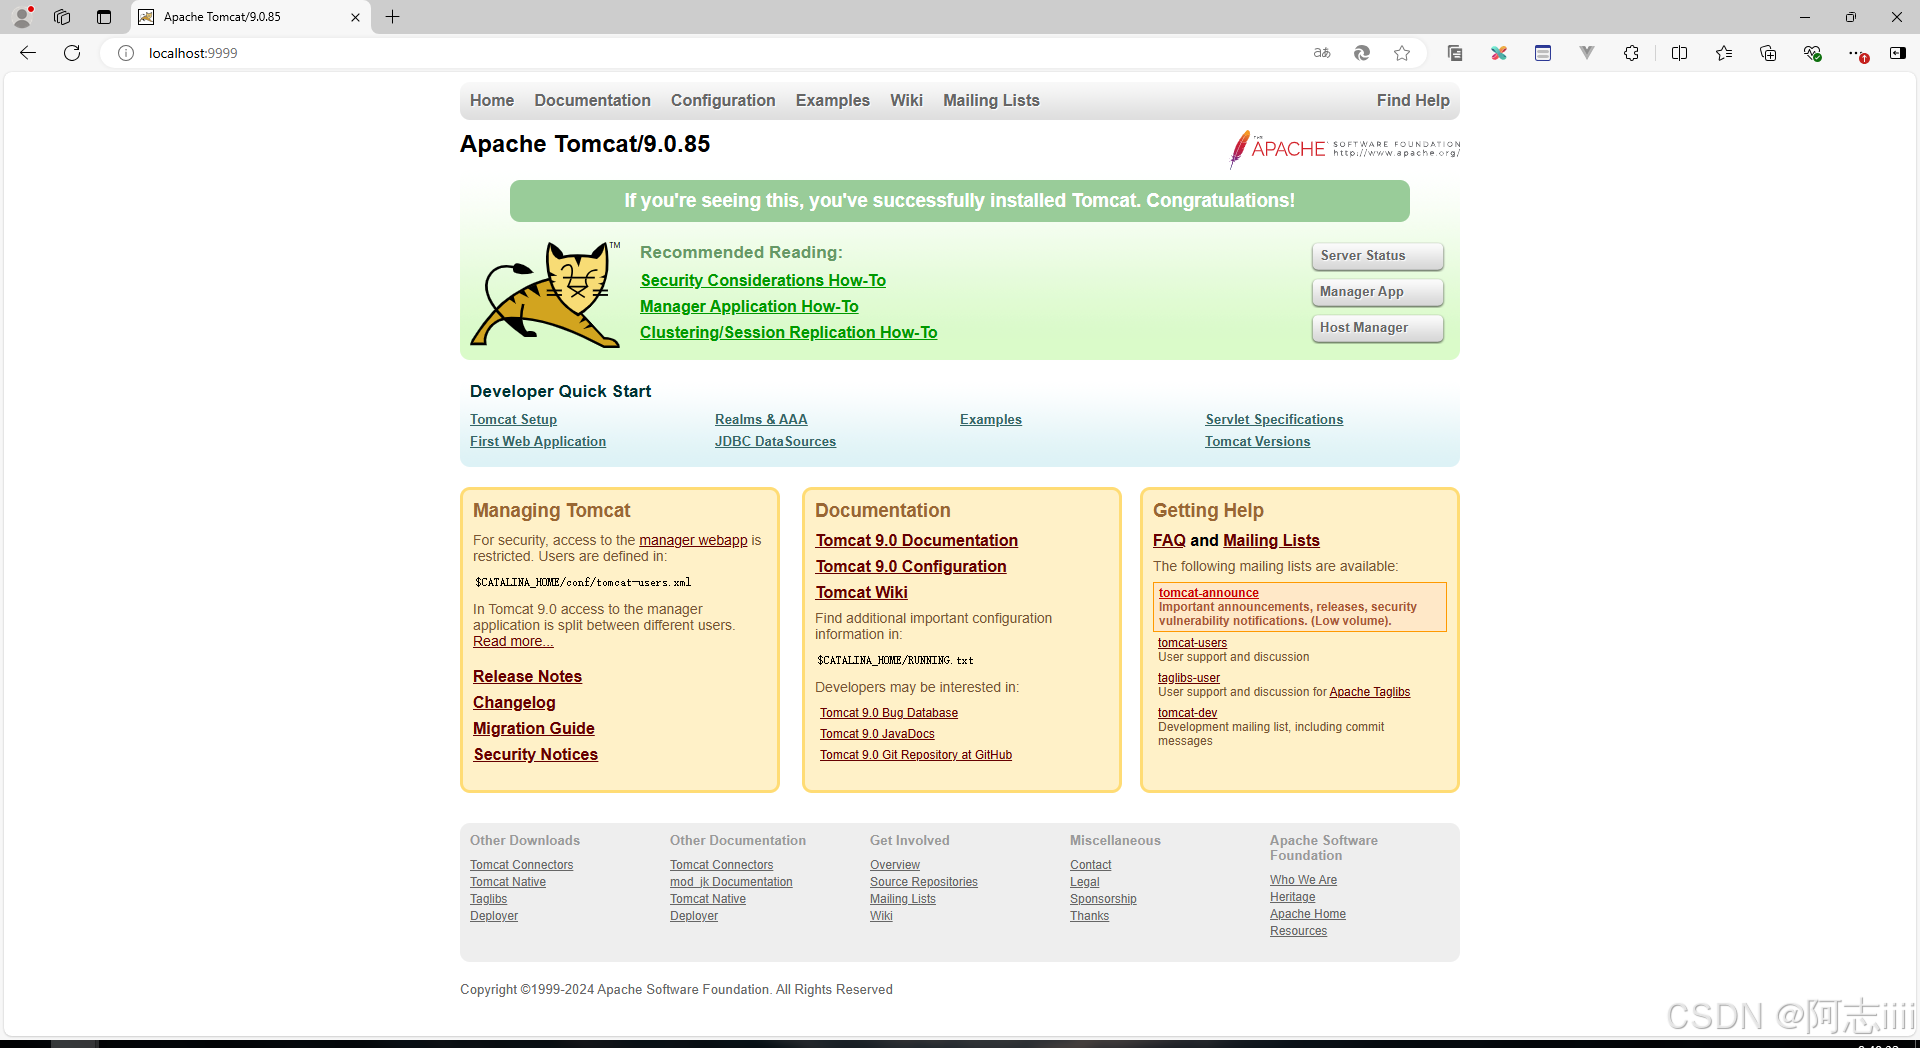Add this page to favorites star
The image size is (1920, 1048).
coord(1402,53)
